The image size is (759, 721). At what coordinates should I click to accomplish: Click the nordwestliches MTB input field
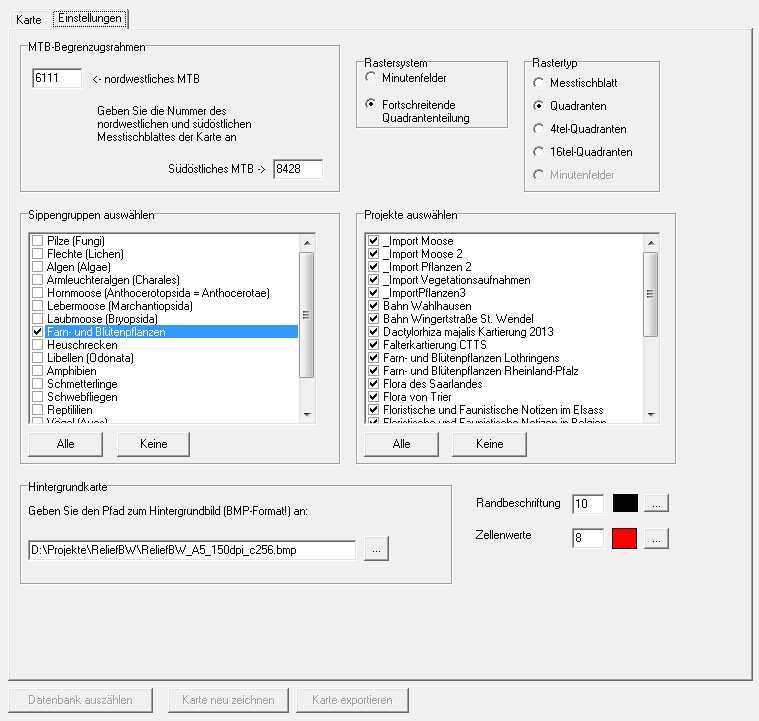[57, 78]
